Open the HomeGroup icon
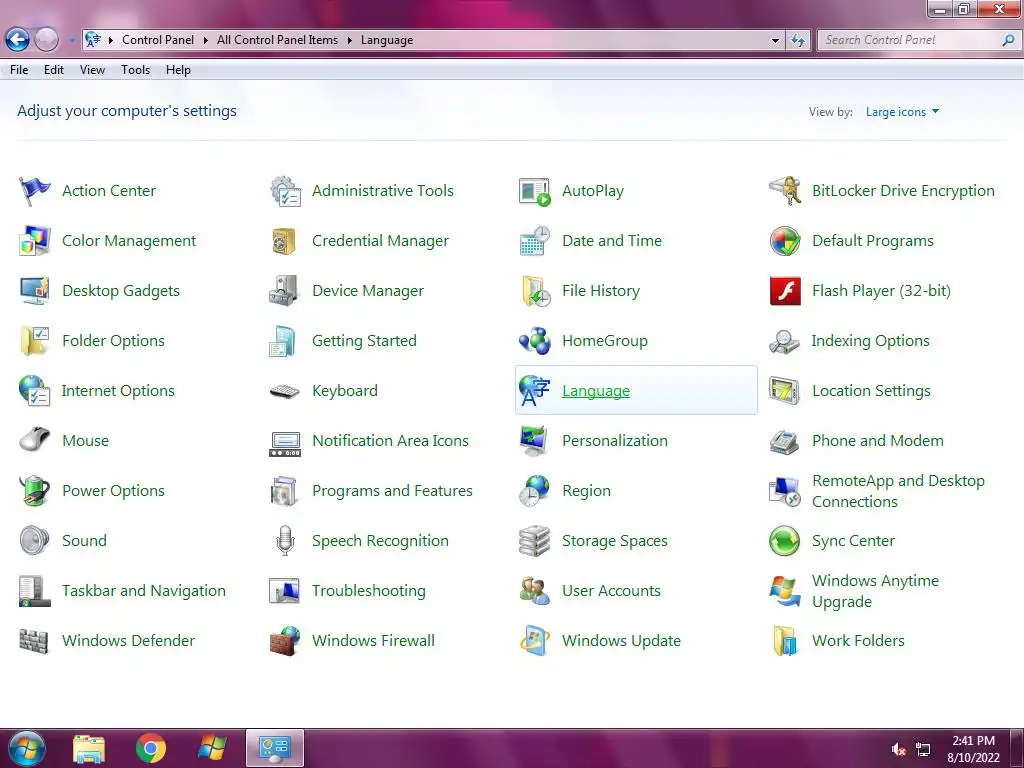The height and width of the screenshot is (768, 1024). 535,341
